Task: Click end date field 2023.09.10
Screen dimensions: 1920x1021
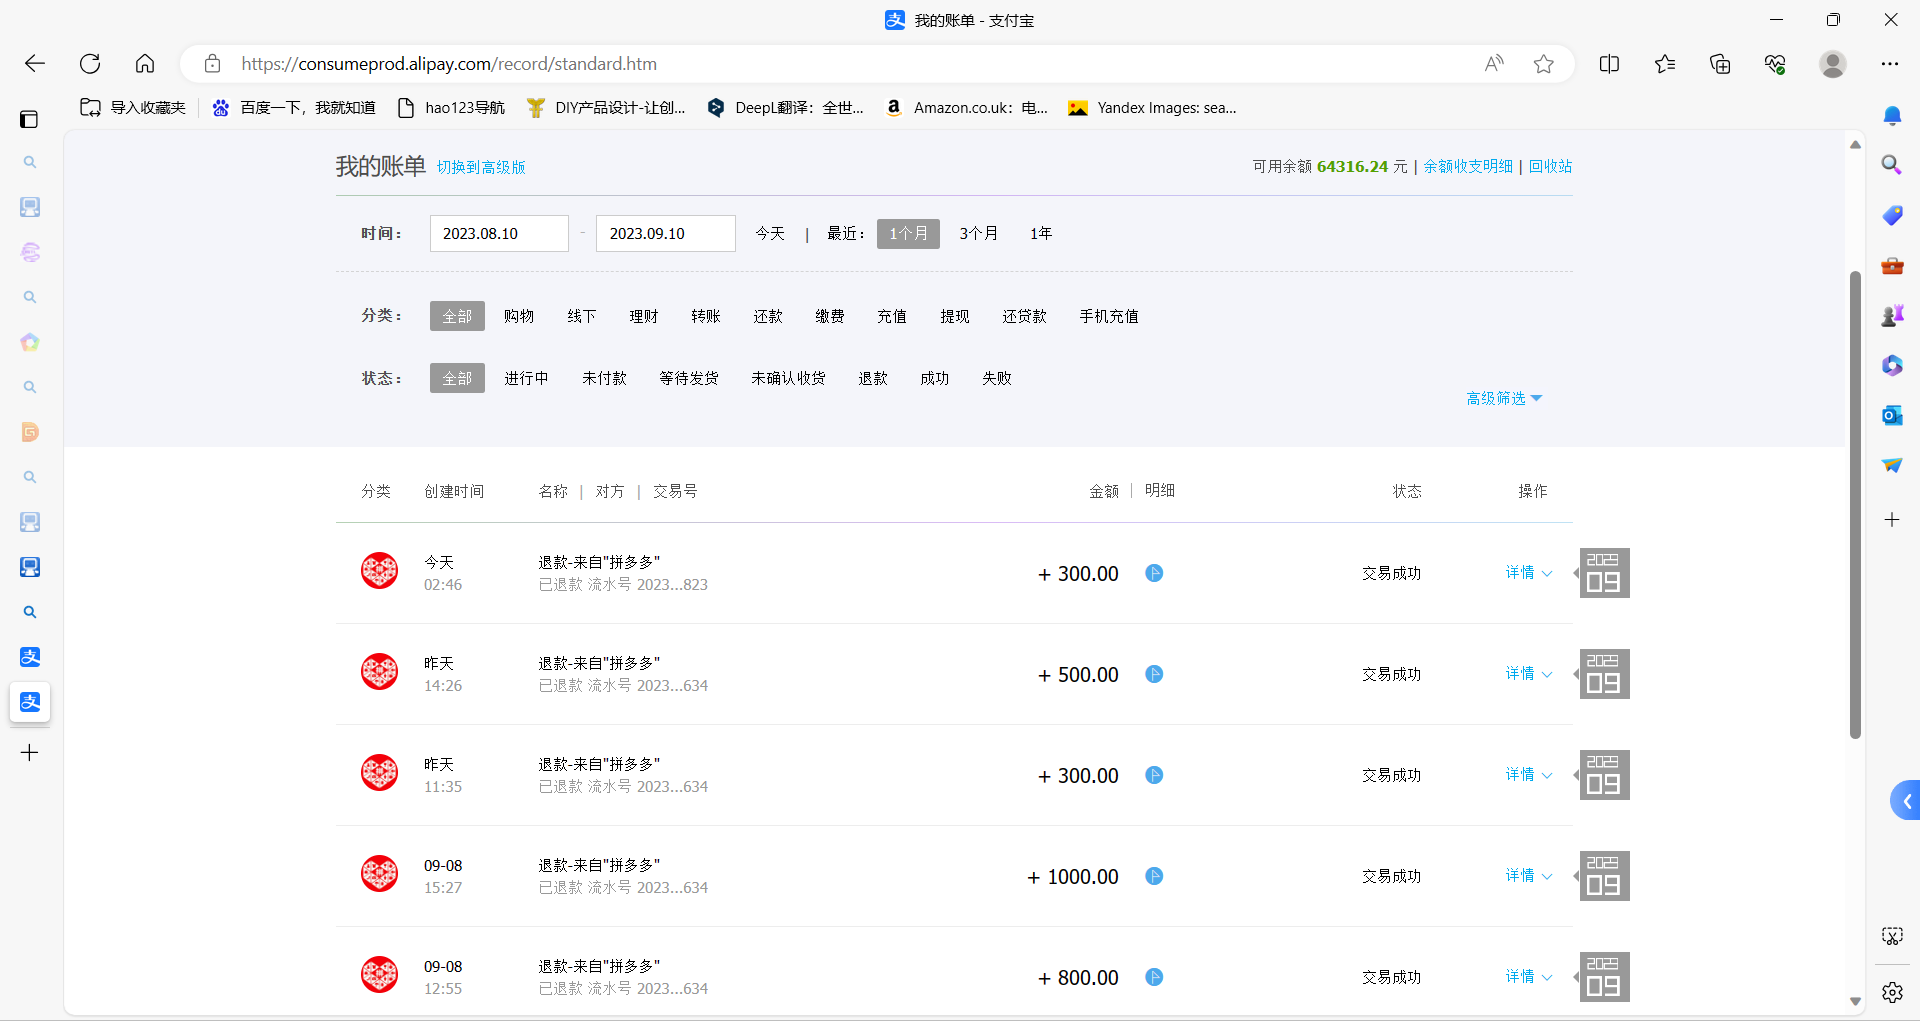Action: [x=666, y=233]
